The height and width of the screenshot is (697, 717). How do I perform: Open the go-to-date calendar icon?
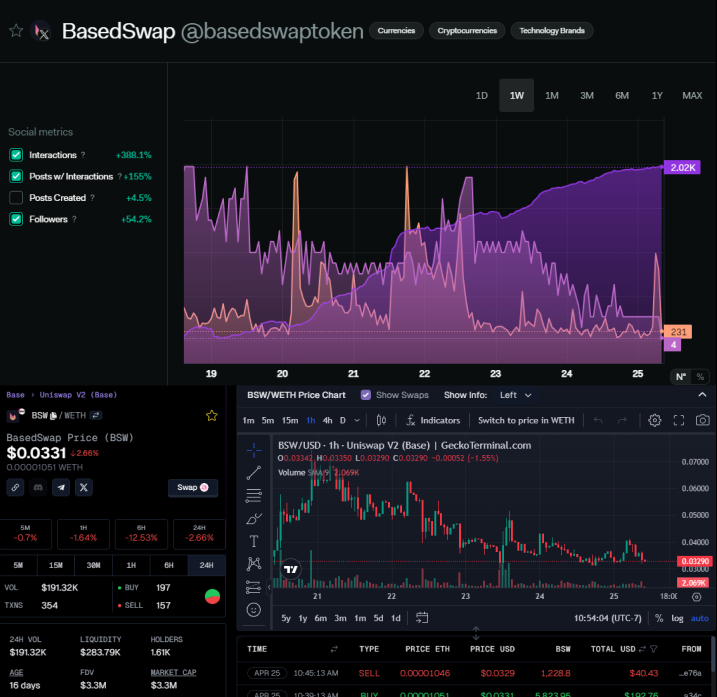click(x=422, y=618)
